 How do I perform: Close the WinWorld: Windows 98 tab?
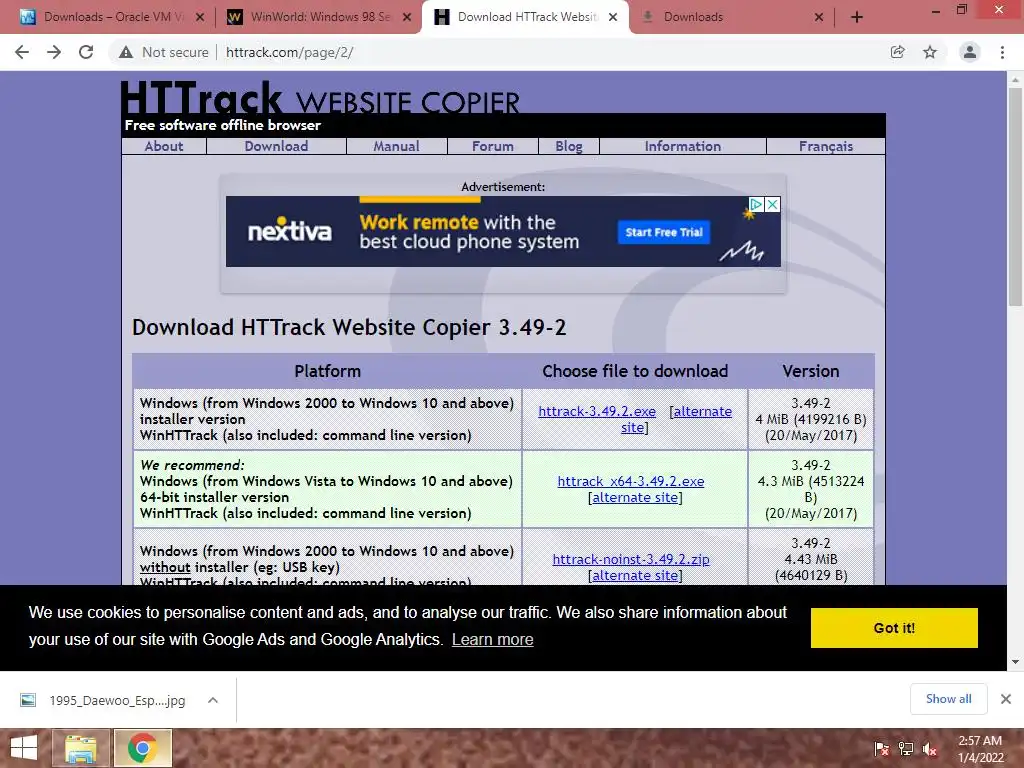407,17
